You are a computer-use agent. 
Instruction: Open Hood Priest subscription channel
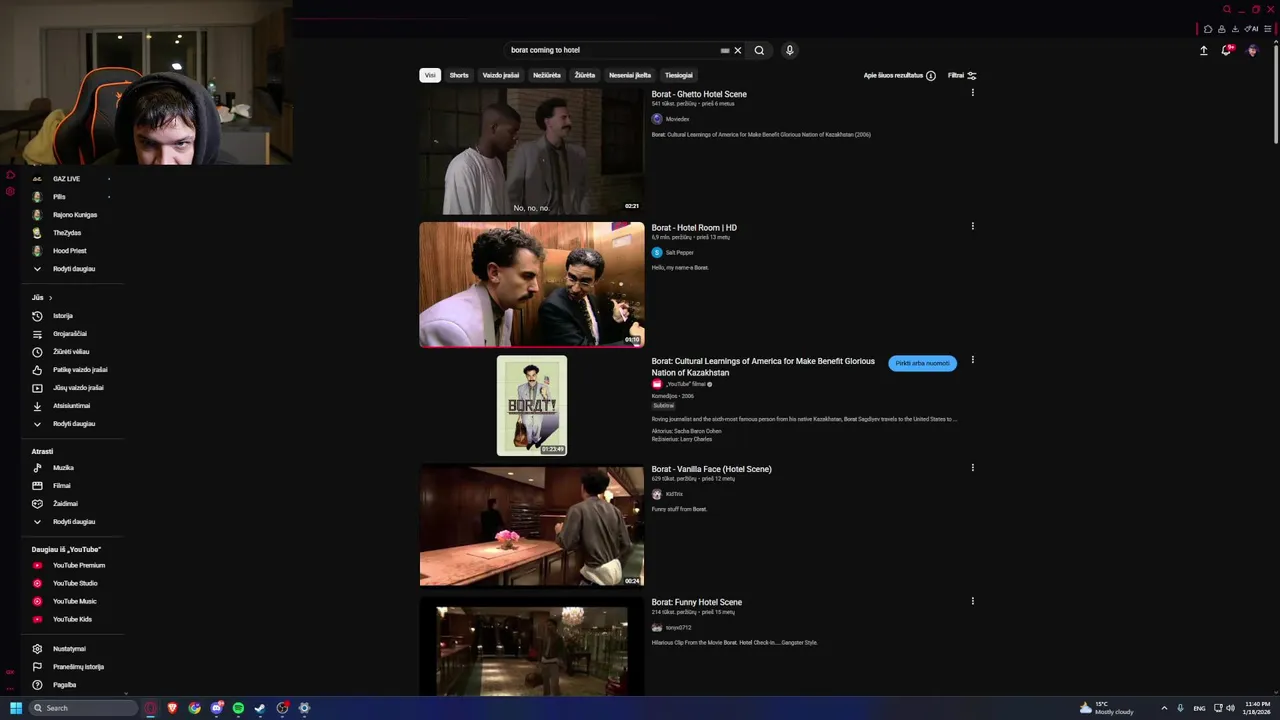coord(70,251)
